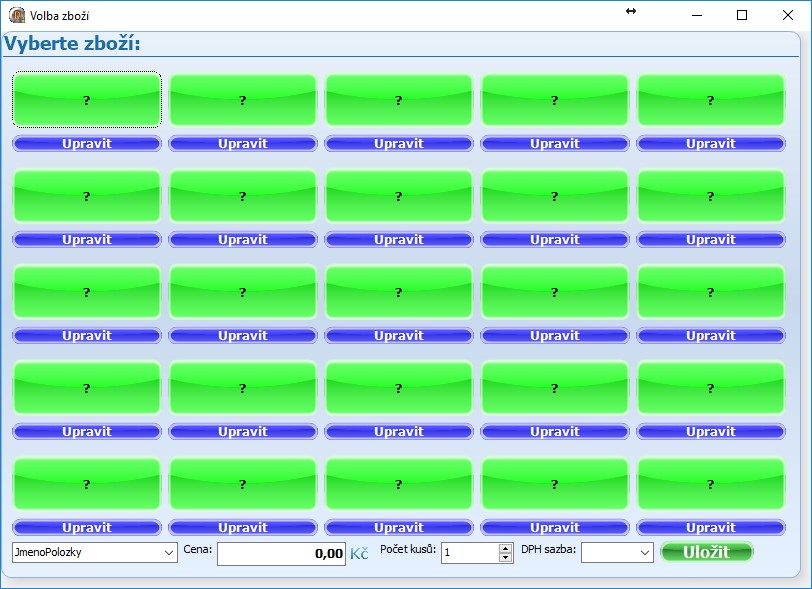
Task: Increase Počet kusů with the up arrow
Action: (505, 548)
